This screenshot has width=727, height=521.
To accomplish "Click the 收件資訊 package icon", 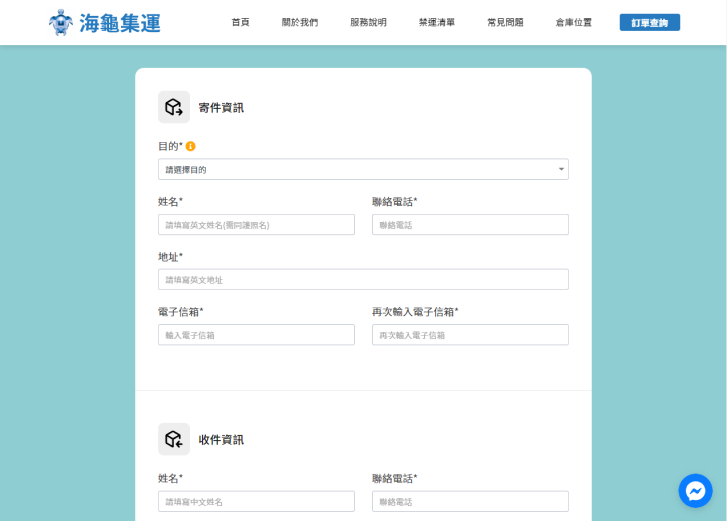I will [174, 439].
